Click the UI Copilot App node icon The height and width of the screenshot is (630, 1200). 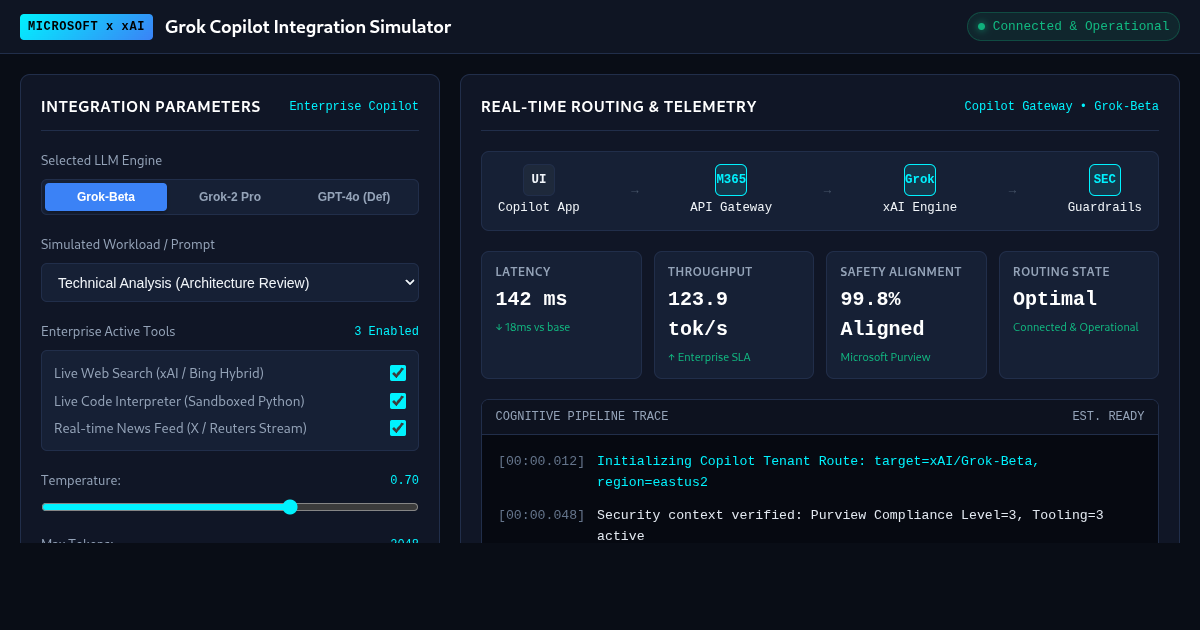point(539,180)
